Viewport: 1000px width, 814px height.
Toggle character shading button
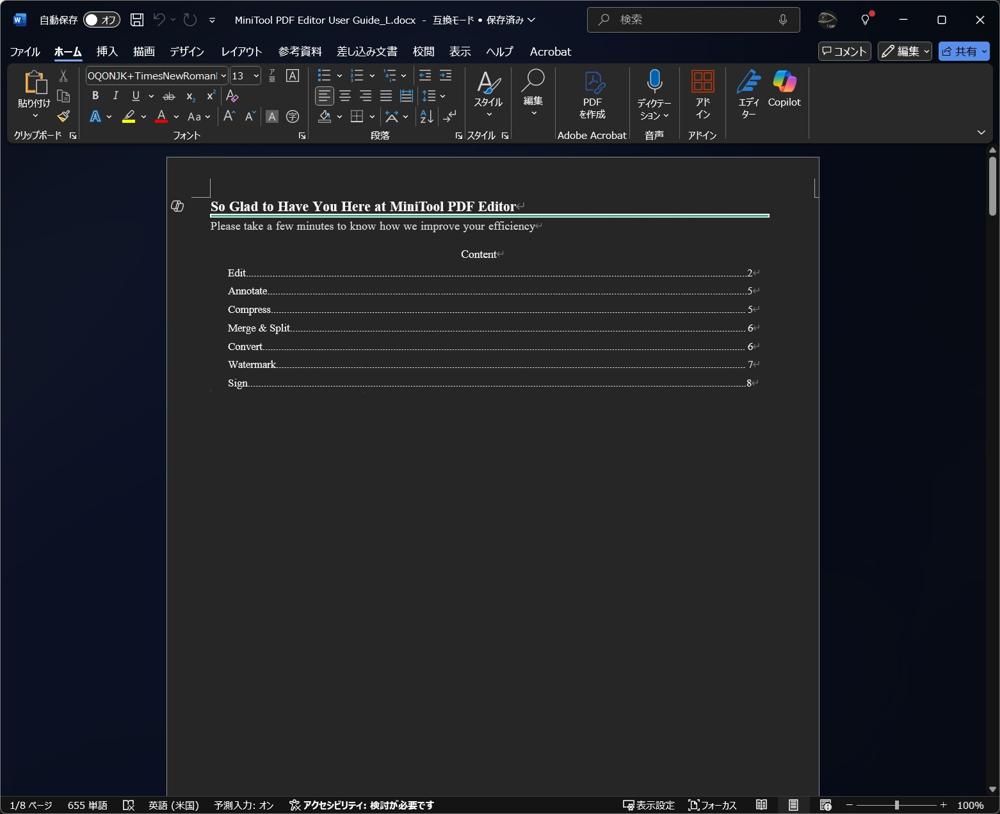pos(272,116)
